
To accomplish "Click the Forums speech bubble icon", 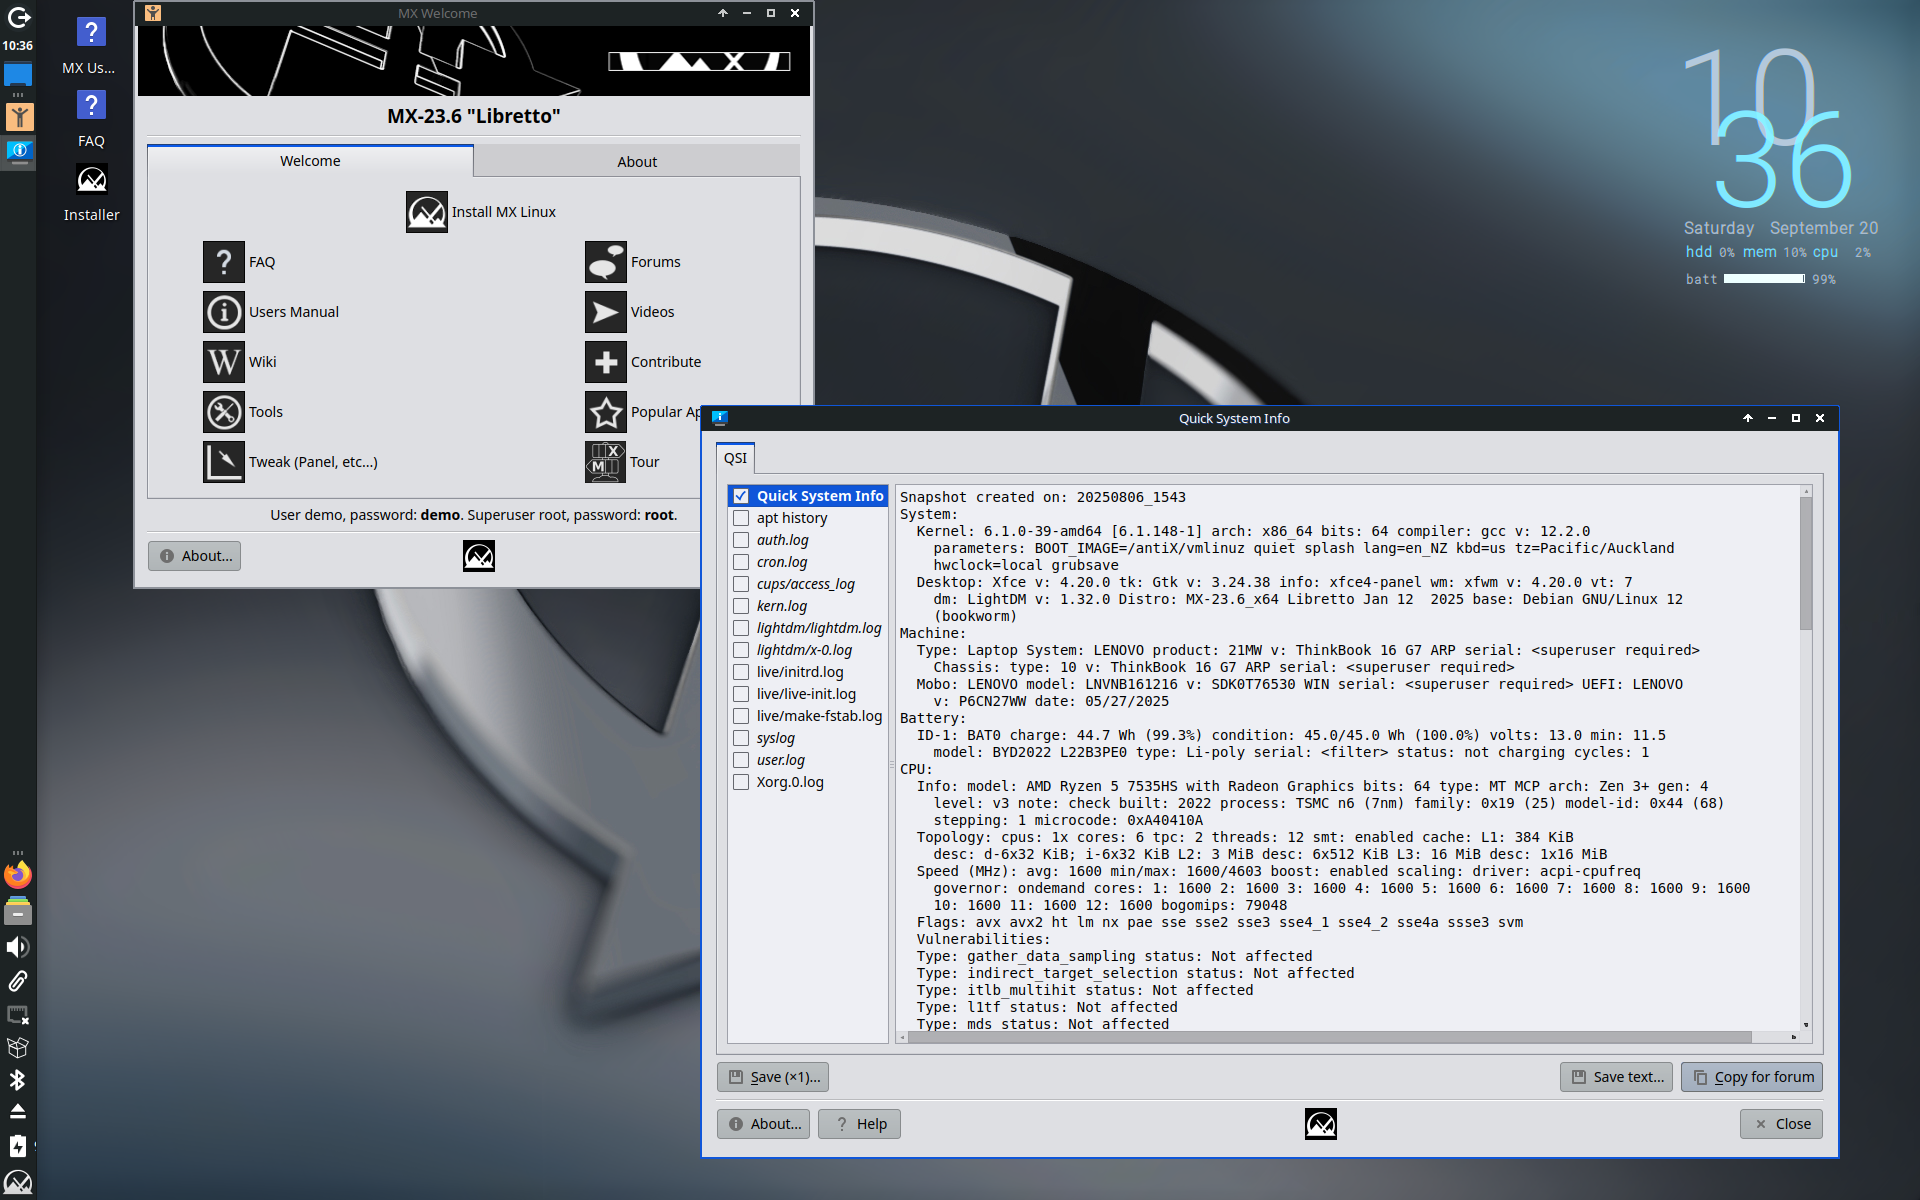I will (606, 262).
